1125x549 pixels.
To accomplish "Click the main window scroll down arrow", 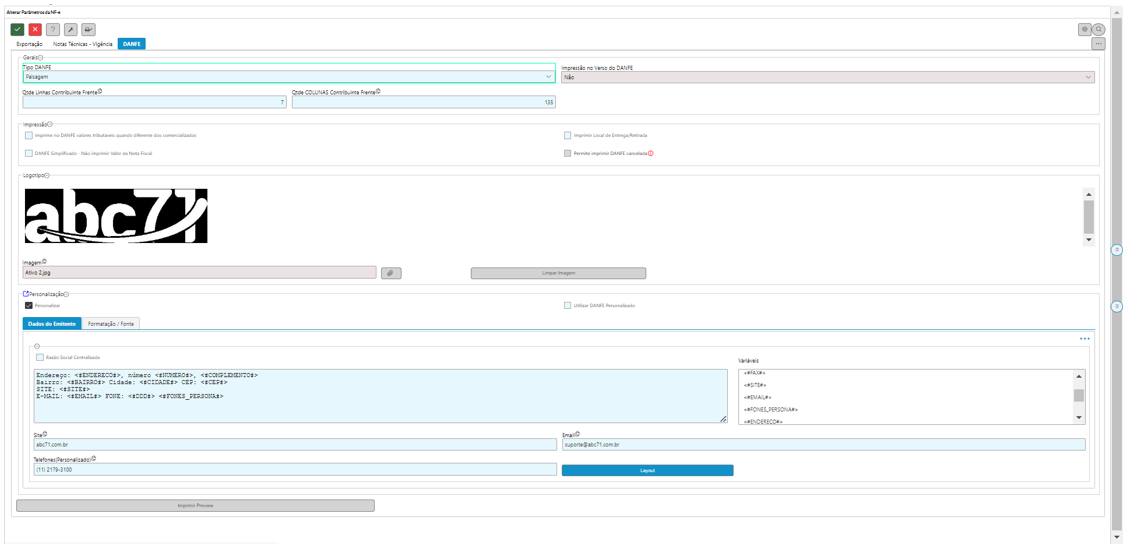I will (1116, 536).
